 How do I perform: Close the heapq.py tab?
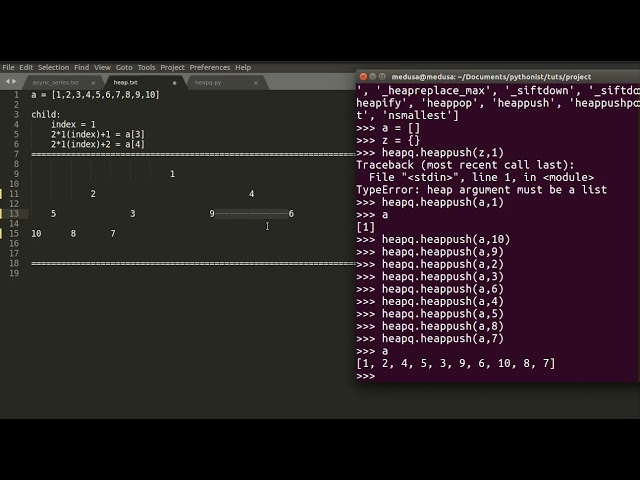(256, 83)
